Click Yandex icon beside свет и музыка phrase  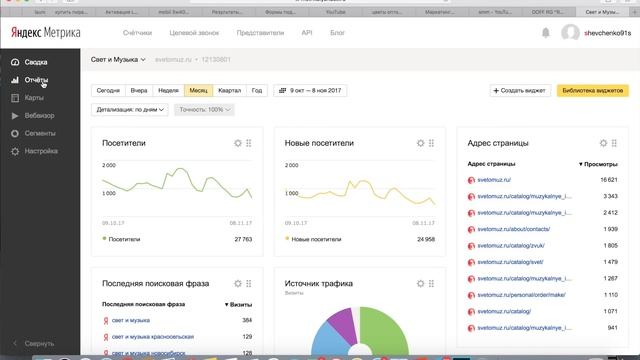click(106, 321)
